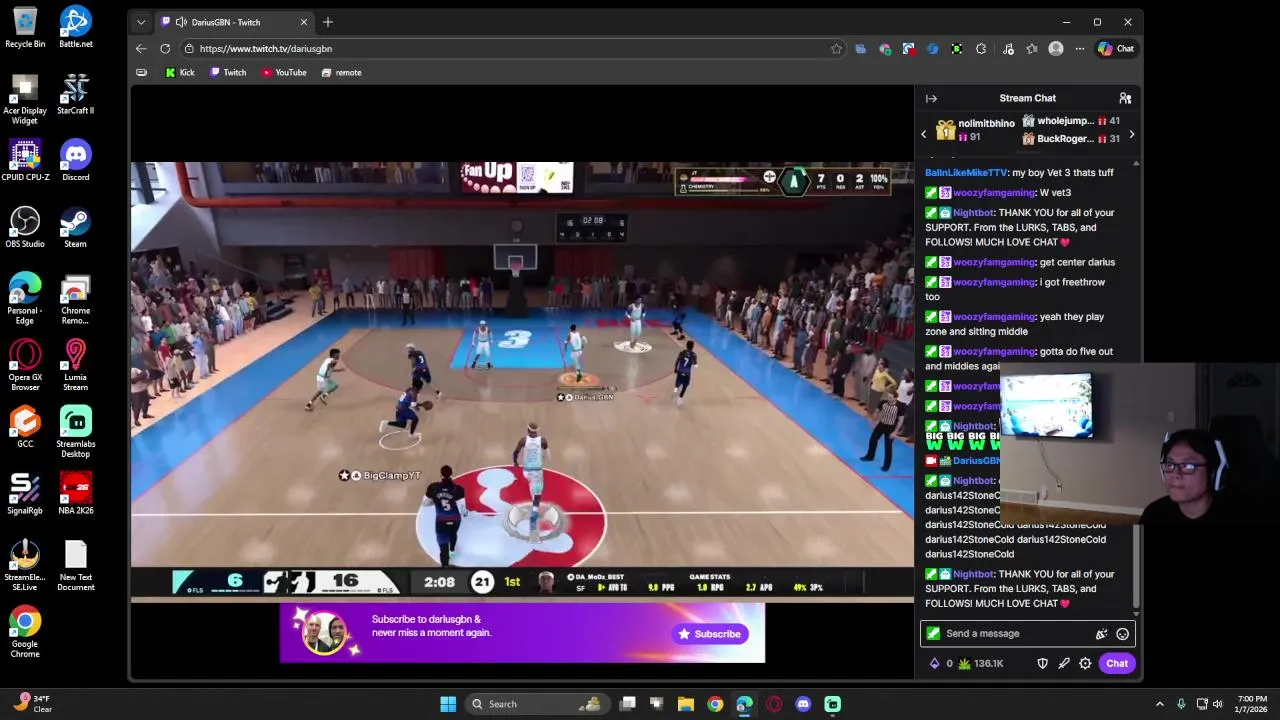1280x720 pixels.
Task: Open BallnLikeMikeTTV's profile from chat
Action: [x=966, y=173]
